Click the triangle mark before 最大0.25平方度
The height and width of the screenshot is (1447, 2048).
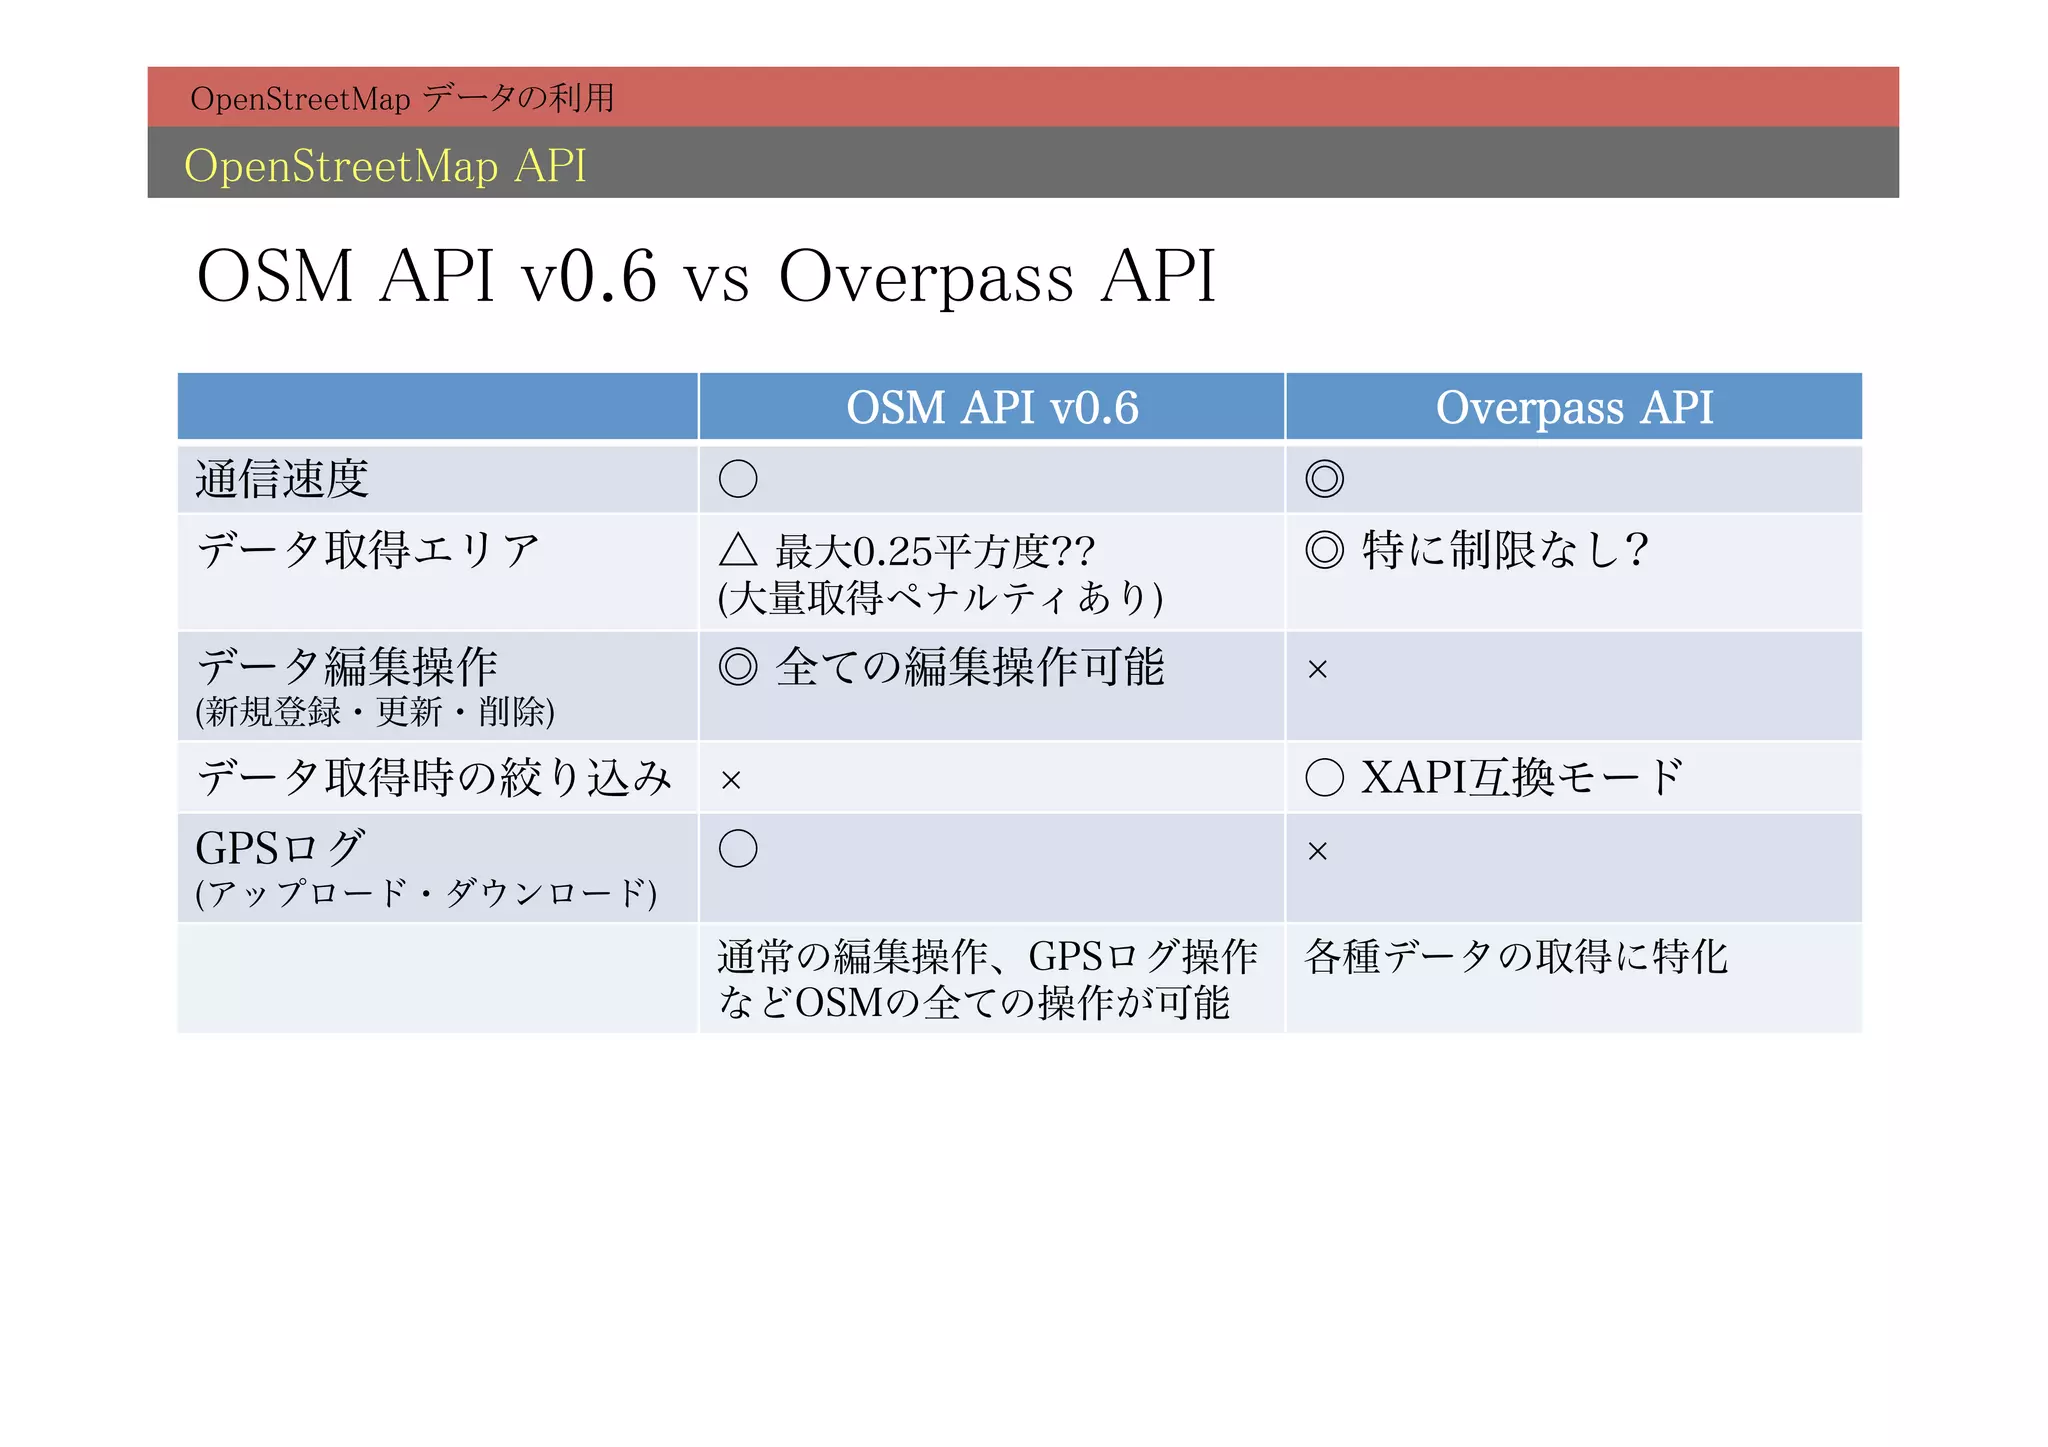coord(738,550)
